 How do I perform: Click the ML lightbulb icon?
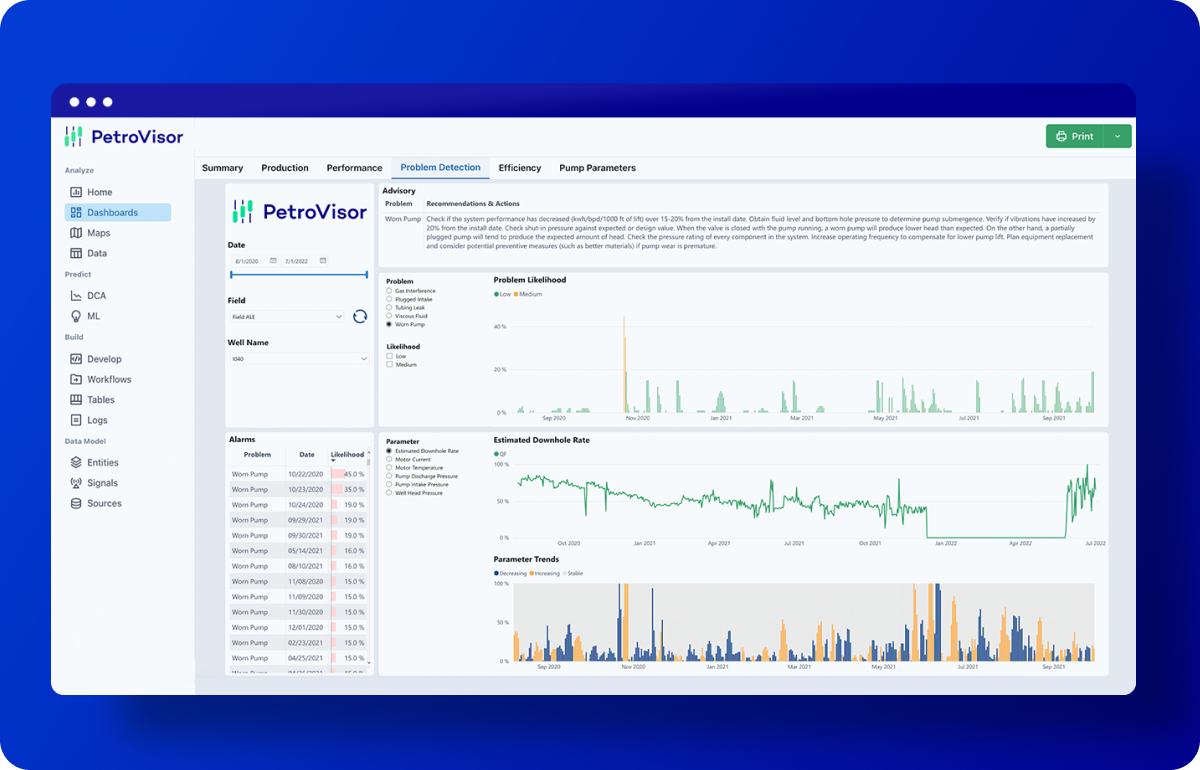click(x=77, y=316)
